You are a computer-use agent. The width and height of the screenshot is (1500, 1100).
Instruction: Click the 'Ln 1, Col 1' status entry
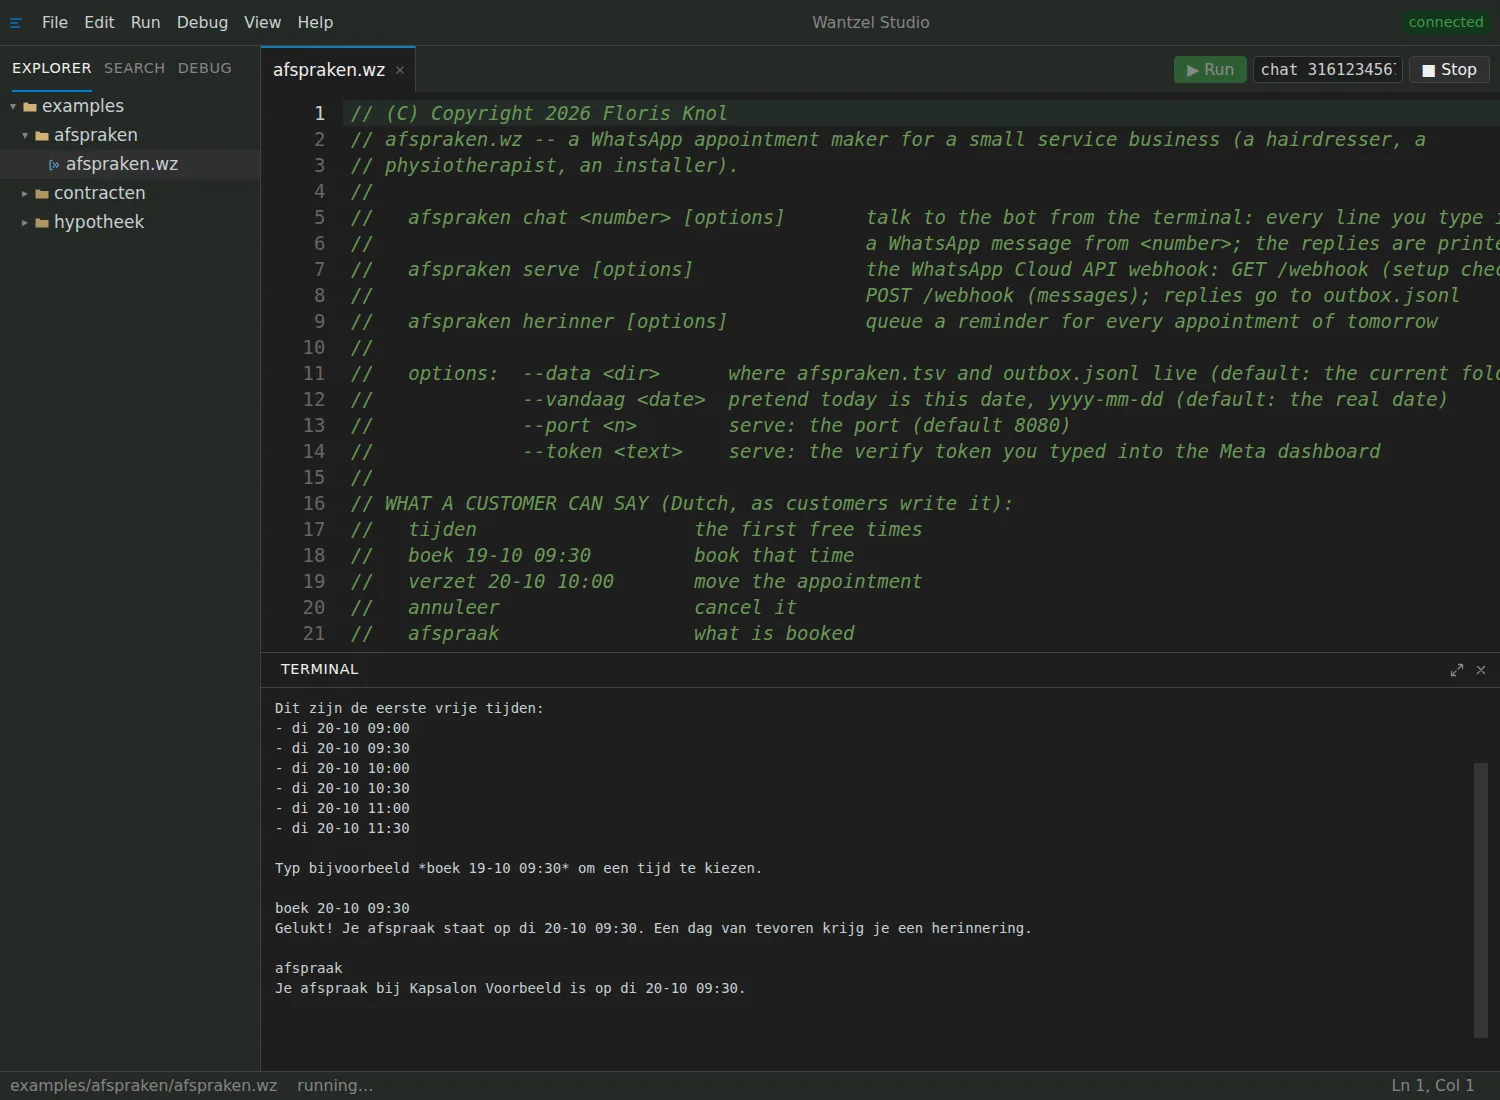click(1433, 1086)
